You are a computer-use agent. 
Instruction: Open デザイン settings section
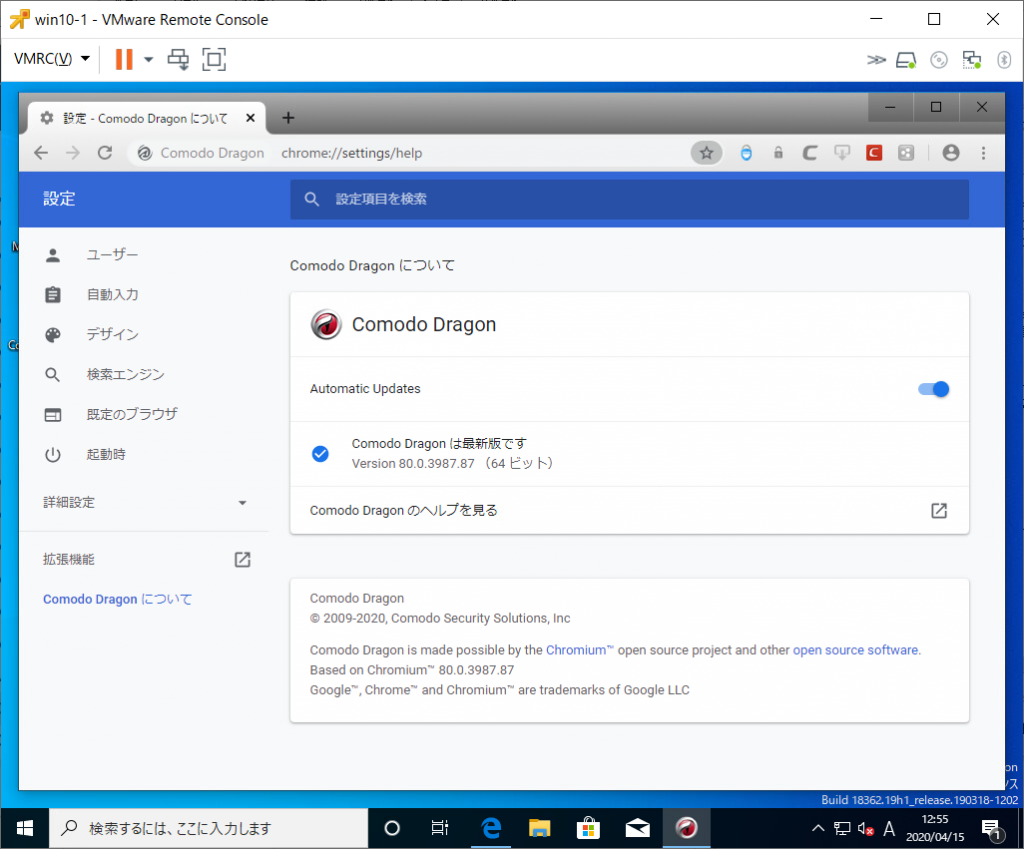pyautogui.click(x=112, y=334)
